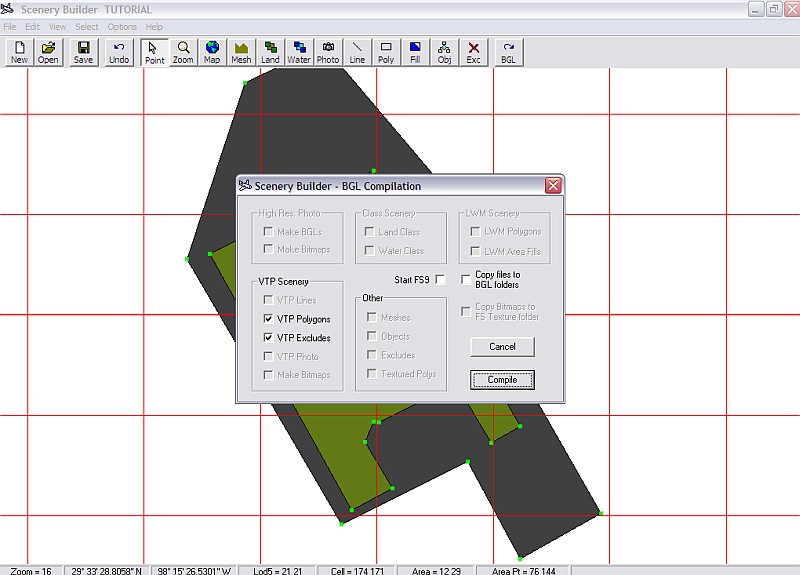The height and width of the screenshot is (575, 800).
Task: Click the Scenery Builder title bar app icon
Action: tap(8, 9)
